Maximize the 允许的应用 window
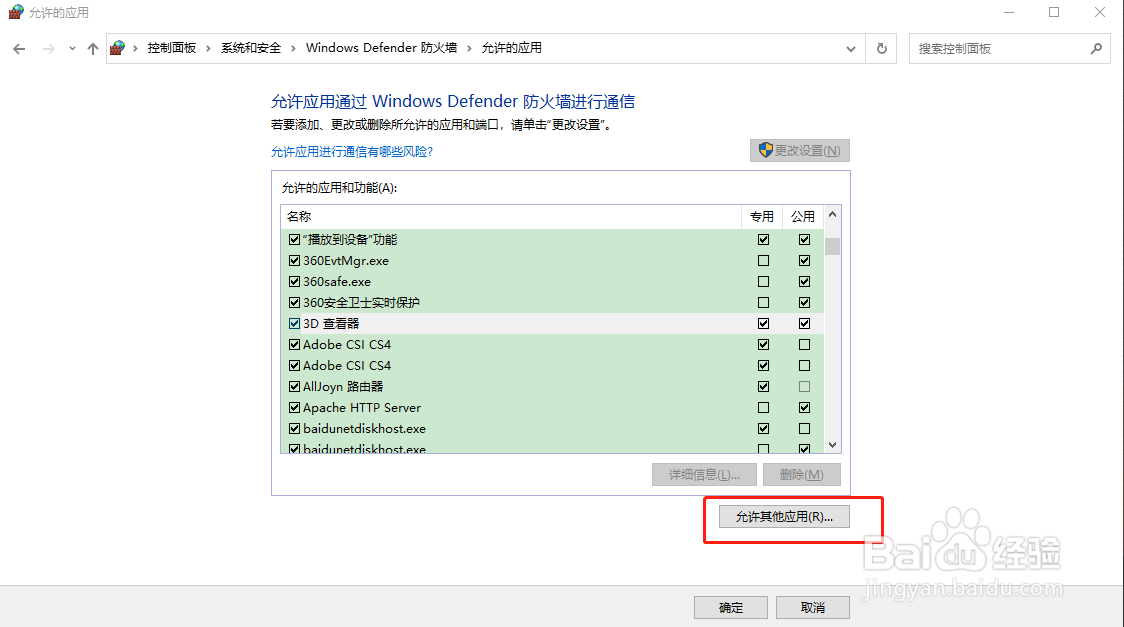The image size is (1124, 627). (1054, 12)
